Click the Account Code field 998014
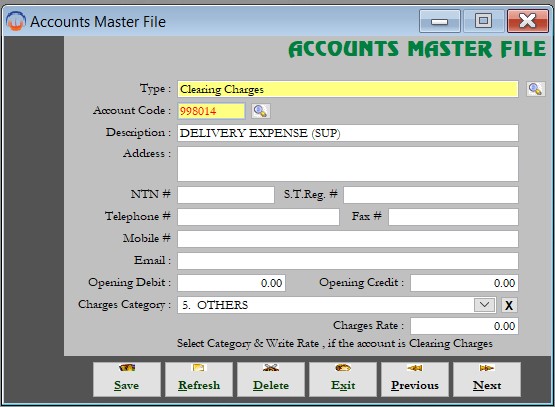The width and height of the screenshot is (555, 407). click(211, 111)
